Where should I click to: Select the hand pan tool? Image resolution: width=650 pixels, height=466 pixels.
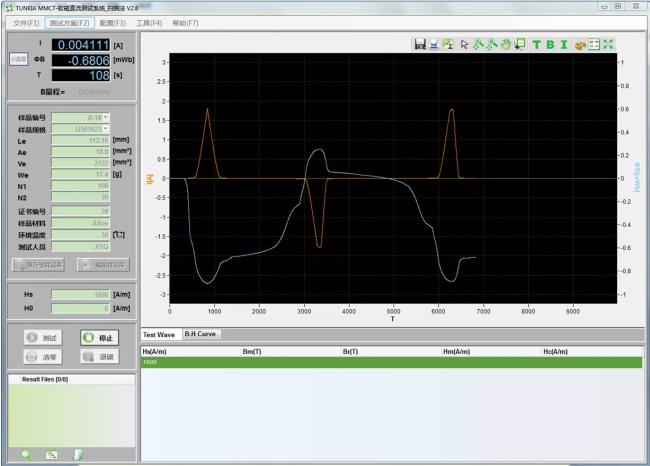(x=506, y=44)
